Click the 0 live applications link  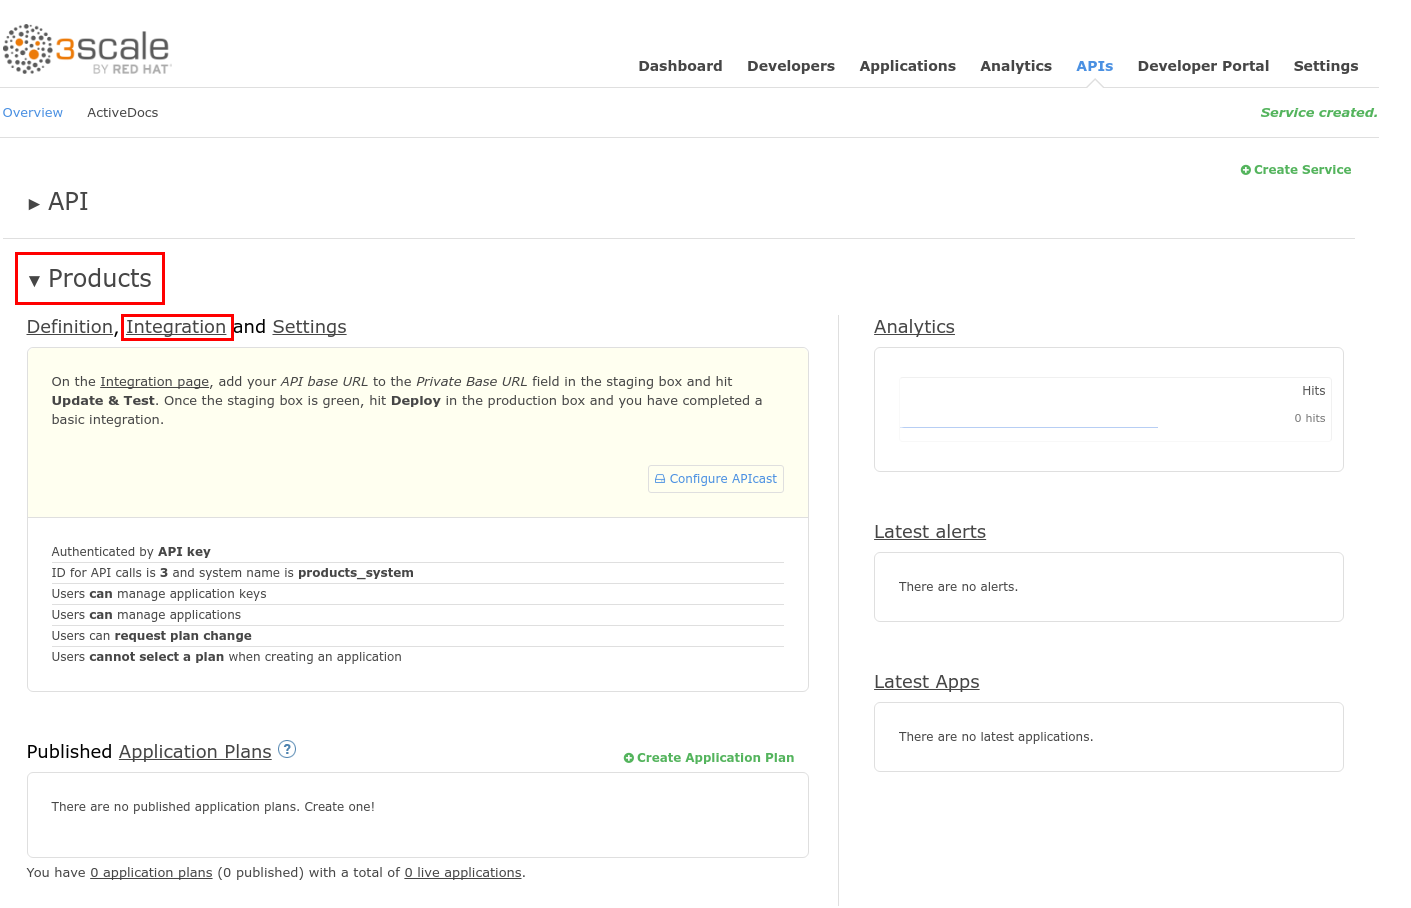(463, 873)
